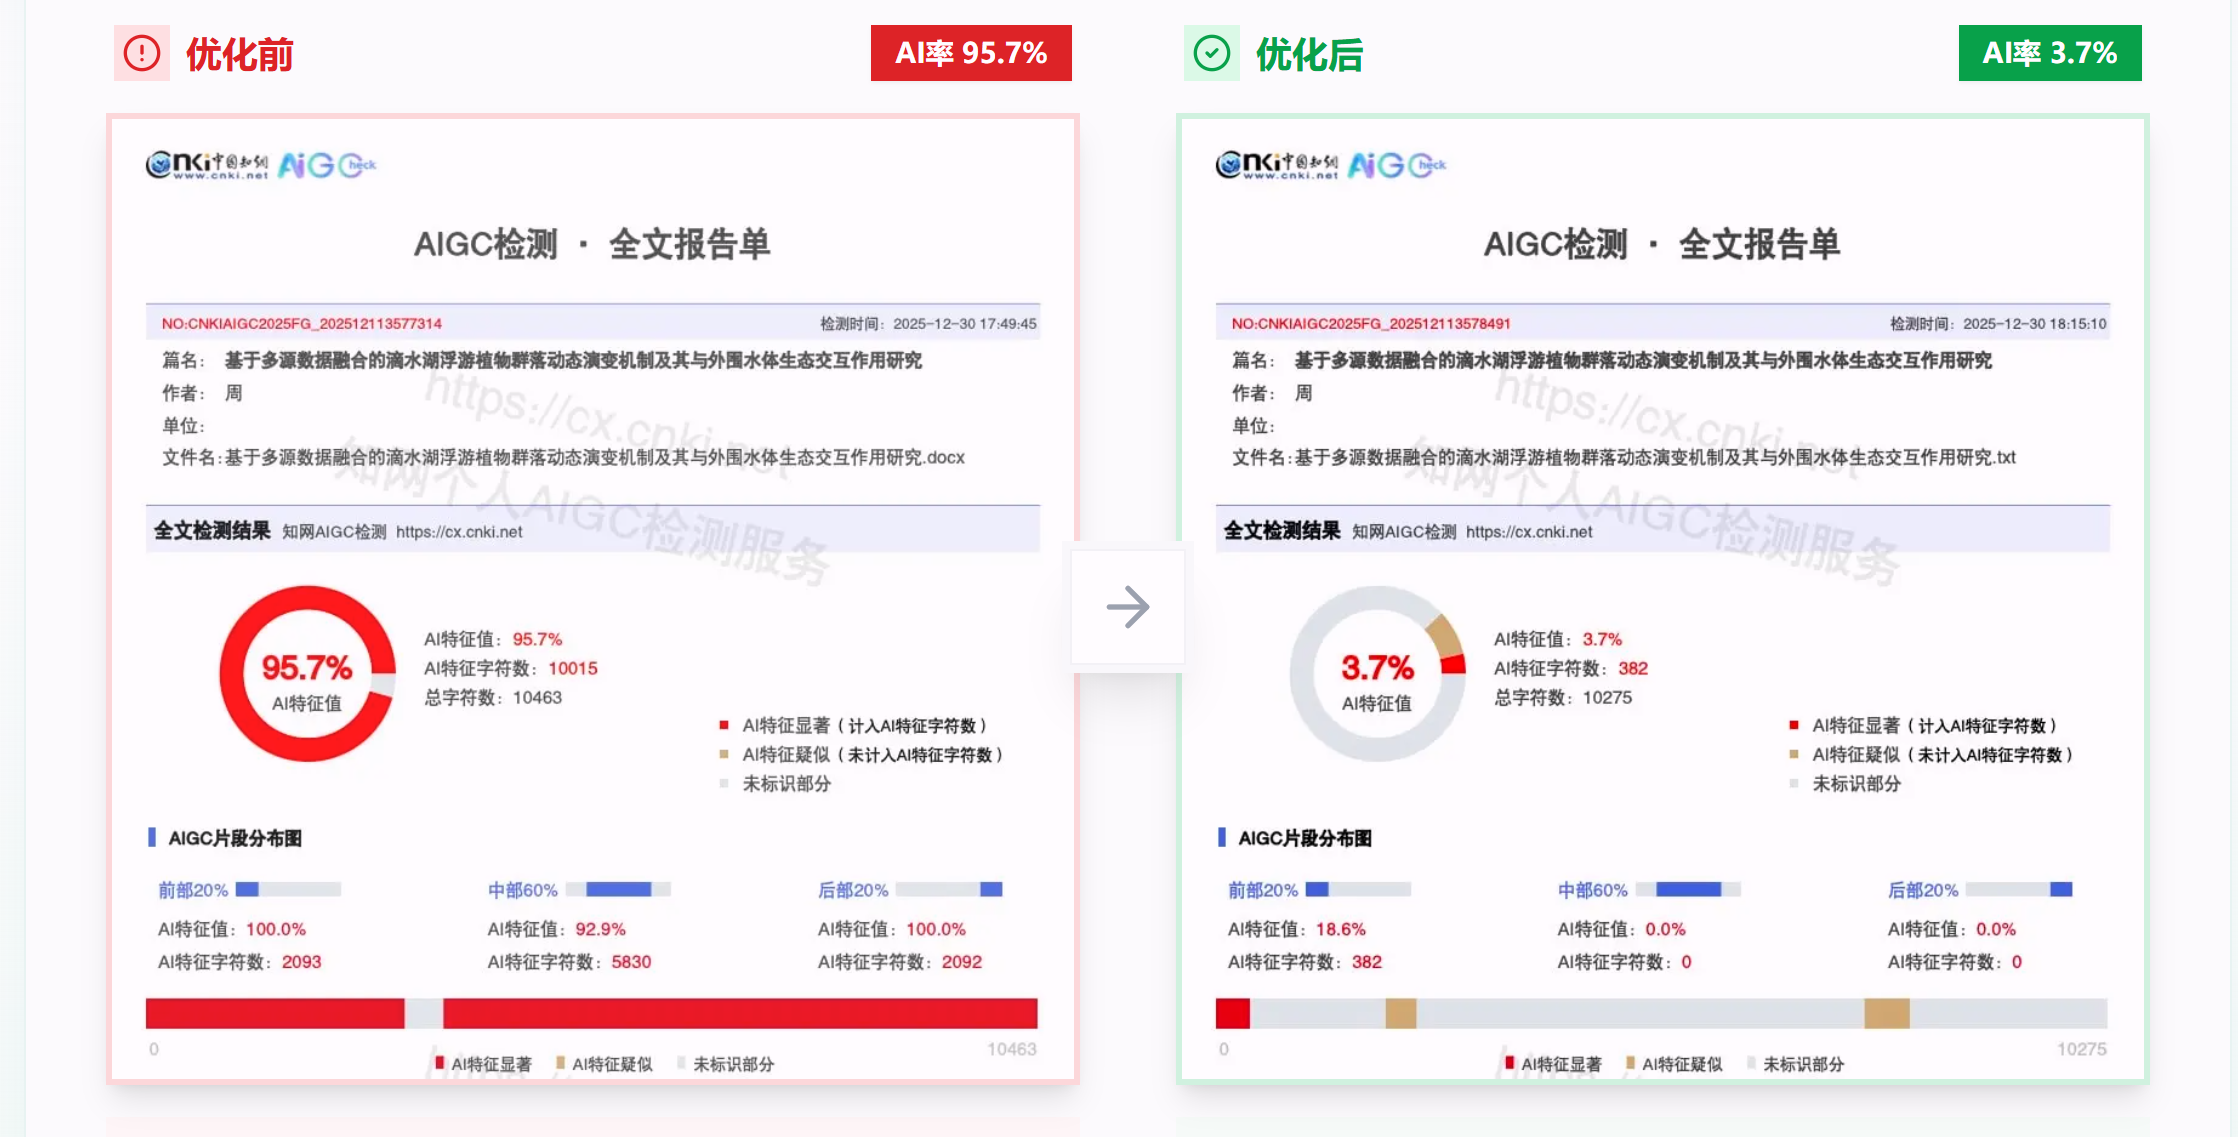
Task: Click the 总字符数 value 10463
Action: click(537, 697)
